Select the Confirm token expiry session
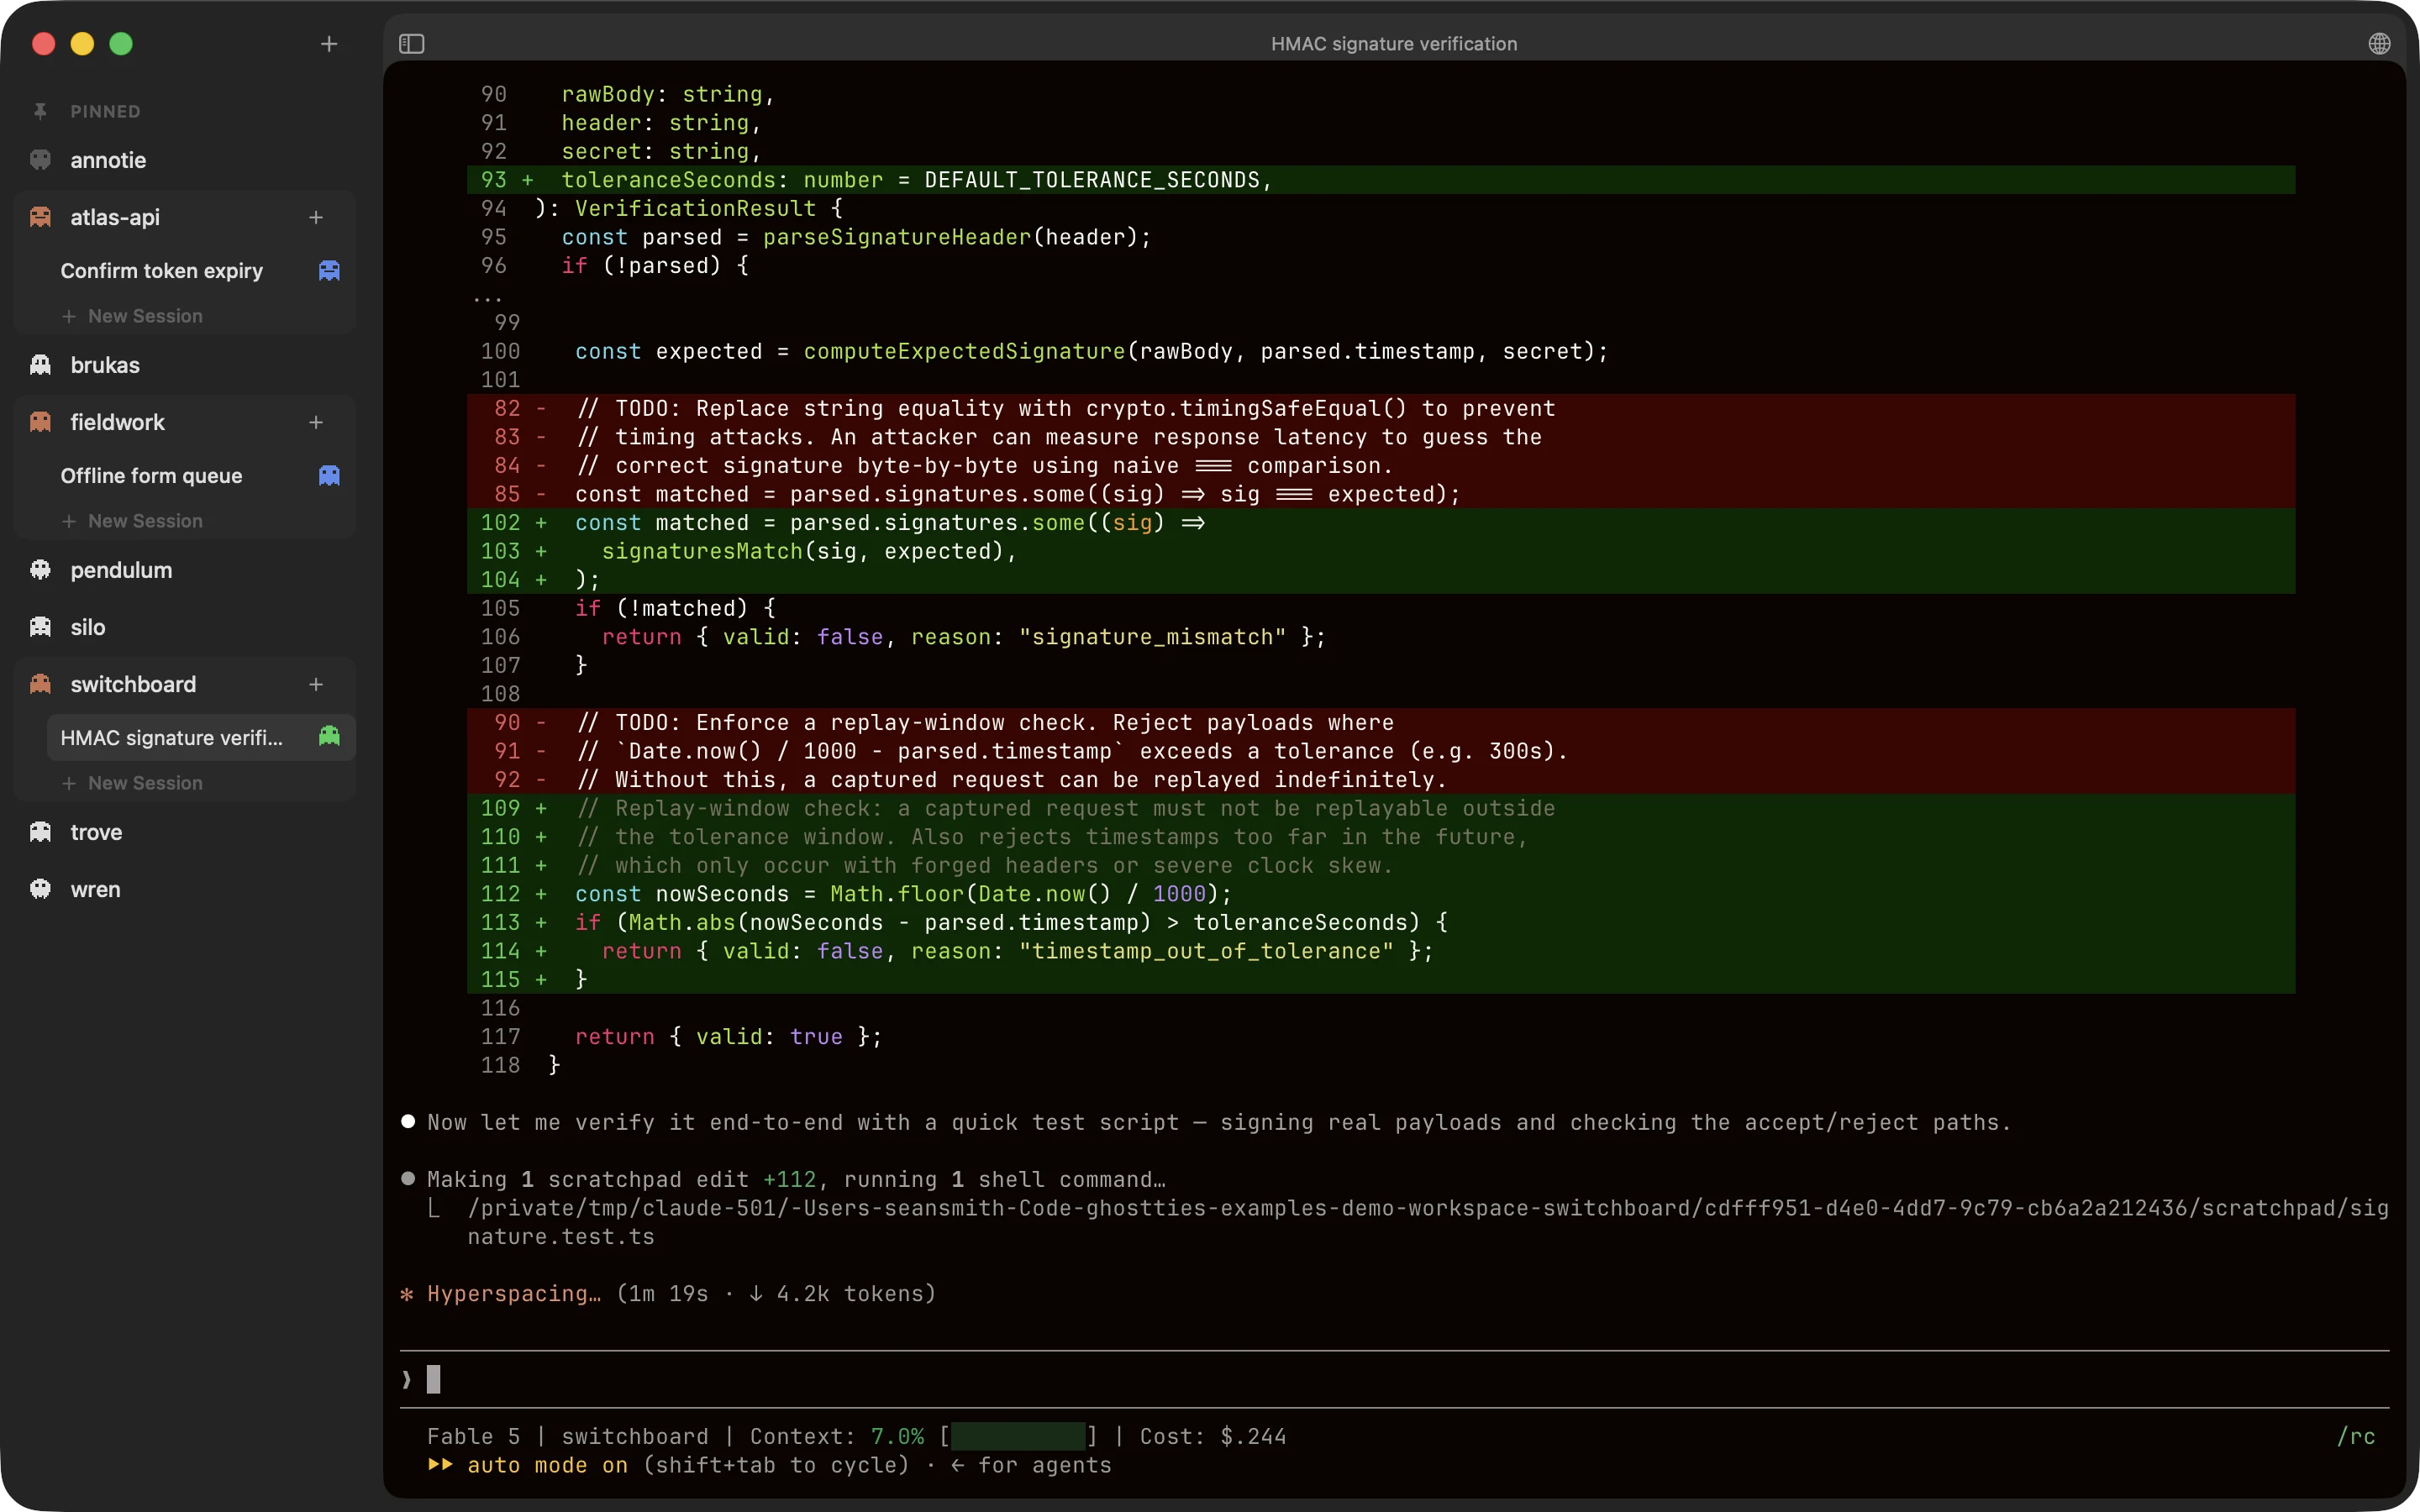Image resolution: width=2420 pixels, height=1512 pixels. pyautogui.click(x=201, y=271)
